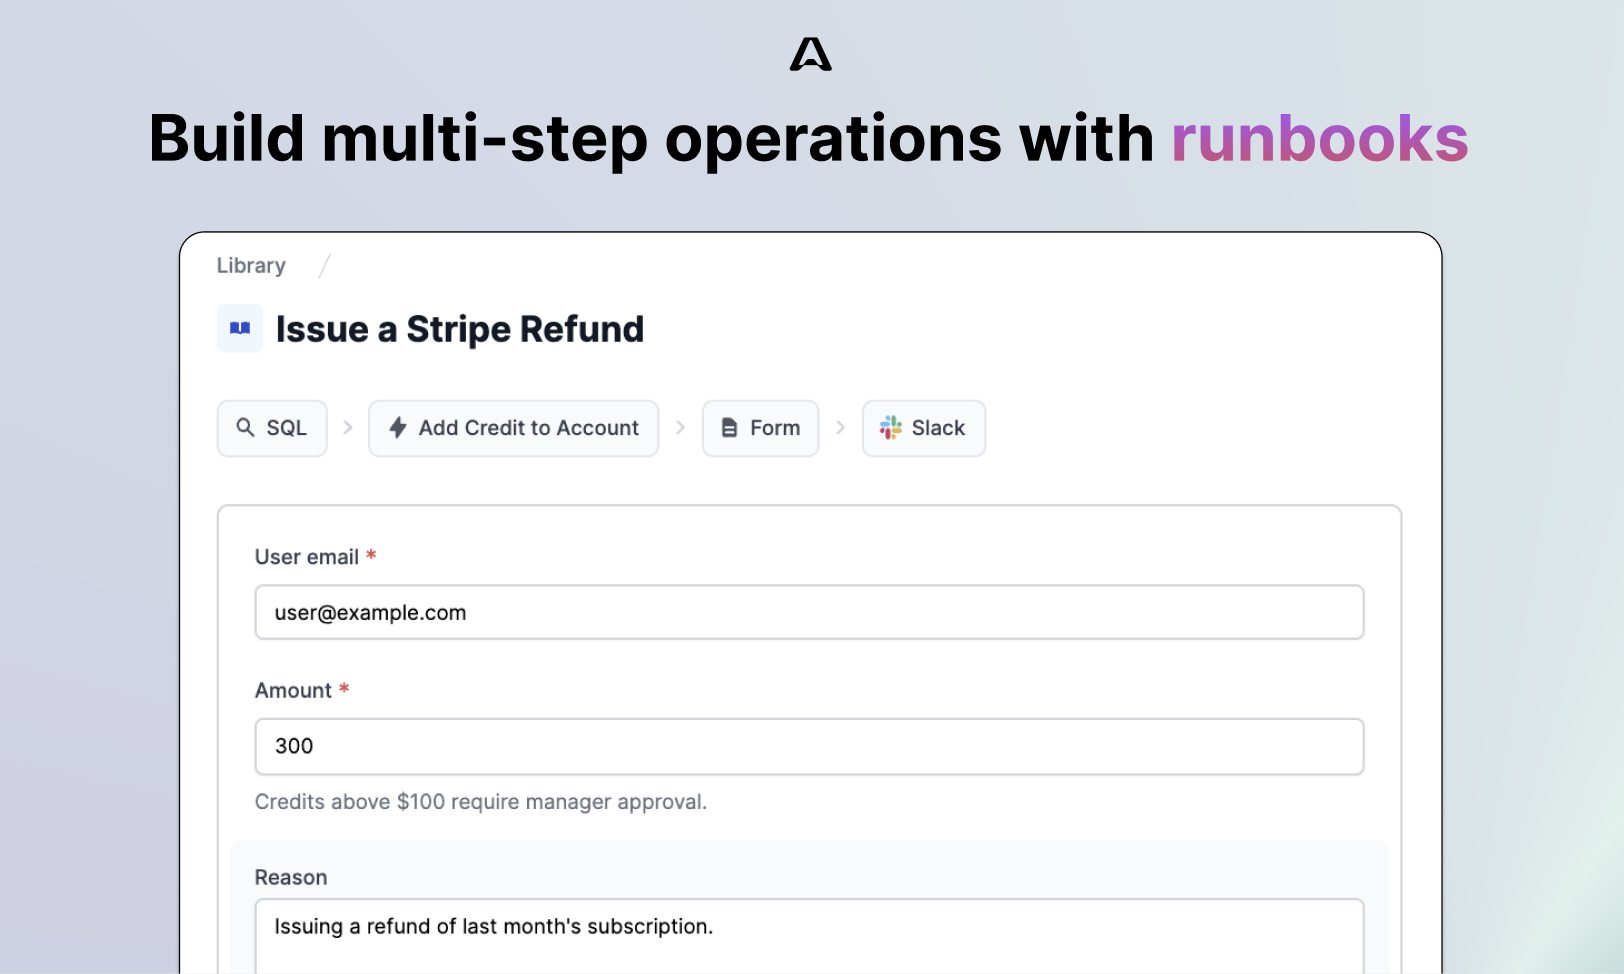The height and width of the screenshot is (974, 1624).
Task: Click the runbook book icon beside title
Action: coord(240,328)
